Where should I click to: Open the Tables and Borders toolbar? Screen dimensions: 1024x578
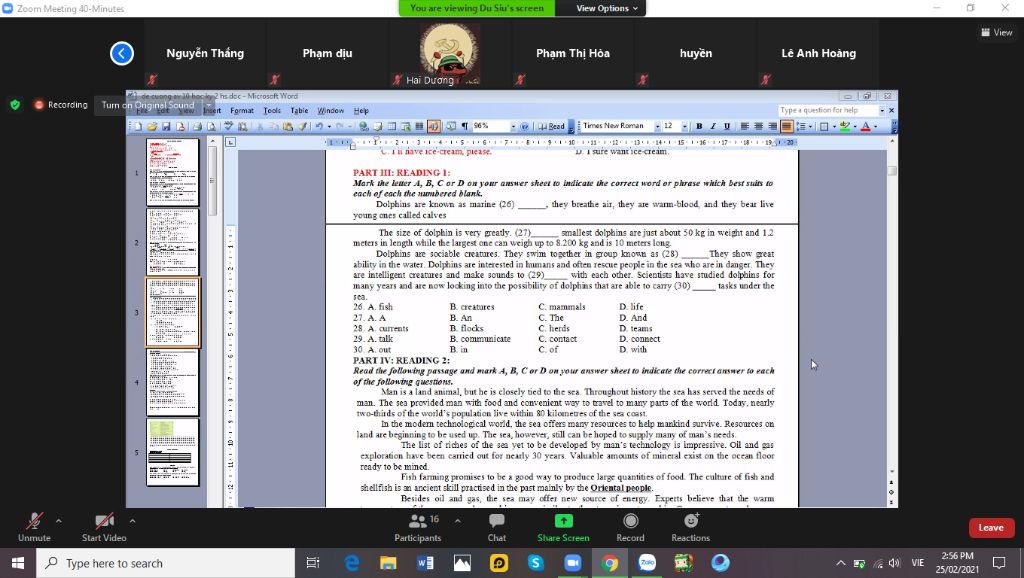(377, 126)
